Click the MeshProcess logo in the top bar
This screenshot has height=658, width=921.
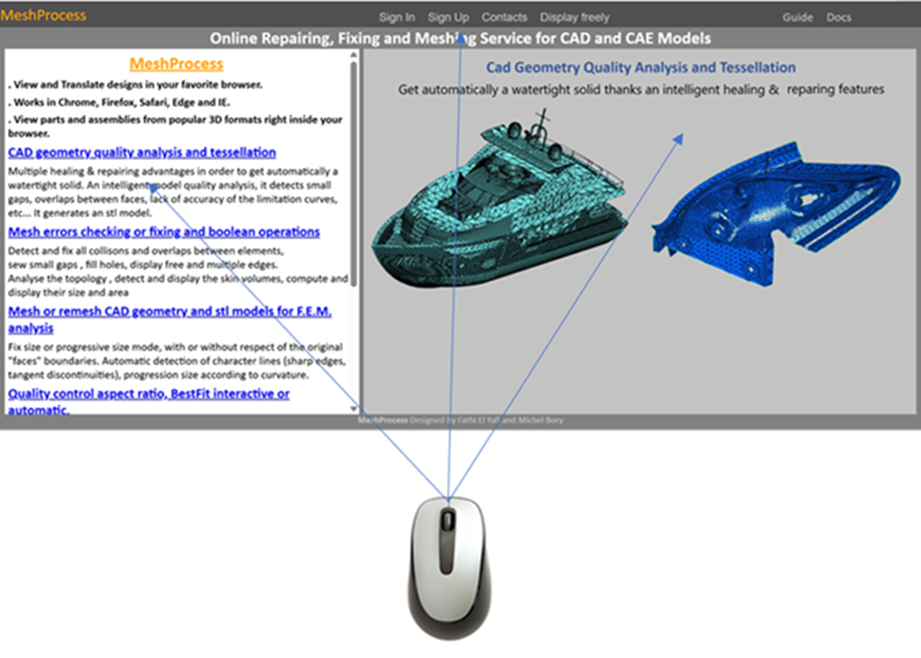tap(43, 15)
